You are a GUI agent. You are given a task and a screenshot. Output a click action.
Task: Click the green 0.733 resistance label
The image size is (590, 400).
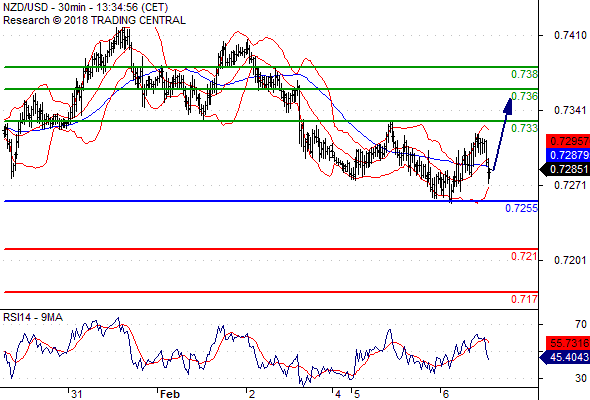point(524,128)
